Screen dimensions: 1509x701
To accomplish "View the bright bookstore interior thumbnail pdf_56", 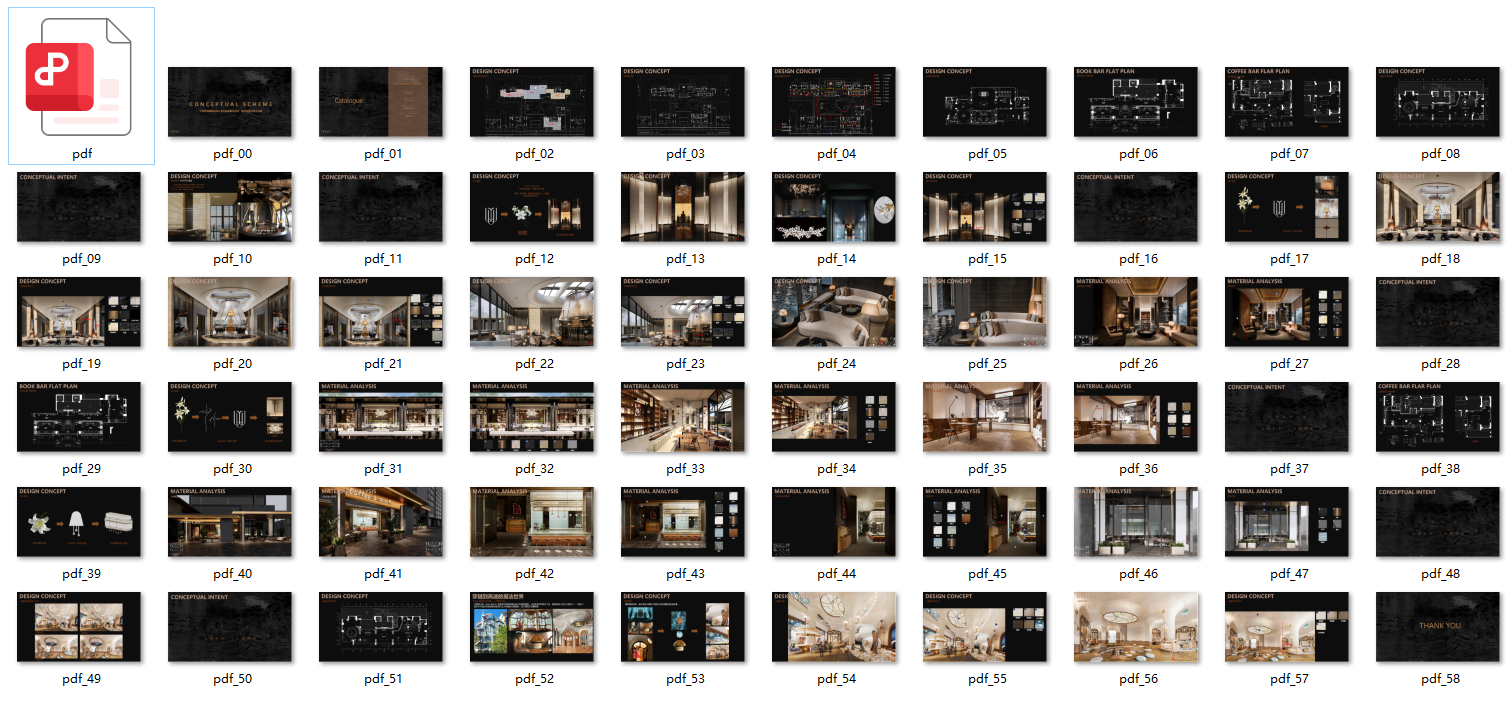I will 1136,627.
